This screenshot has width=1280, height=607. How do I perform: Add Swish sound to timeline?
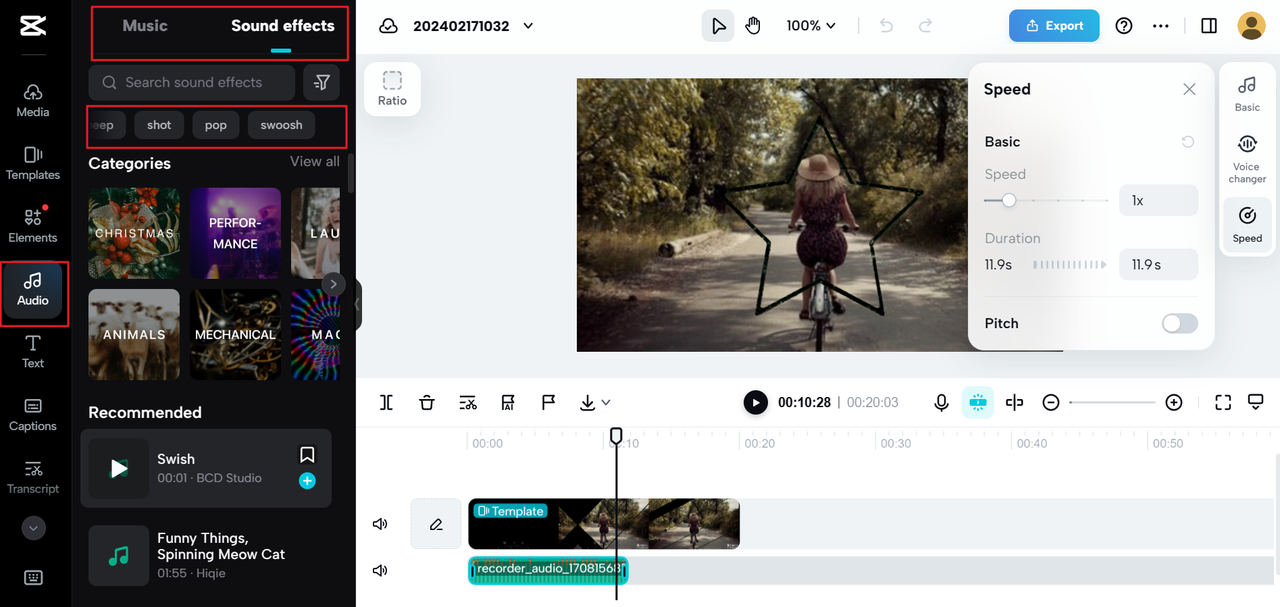(307, 481)
